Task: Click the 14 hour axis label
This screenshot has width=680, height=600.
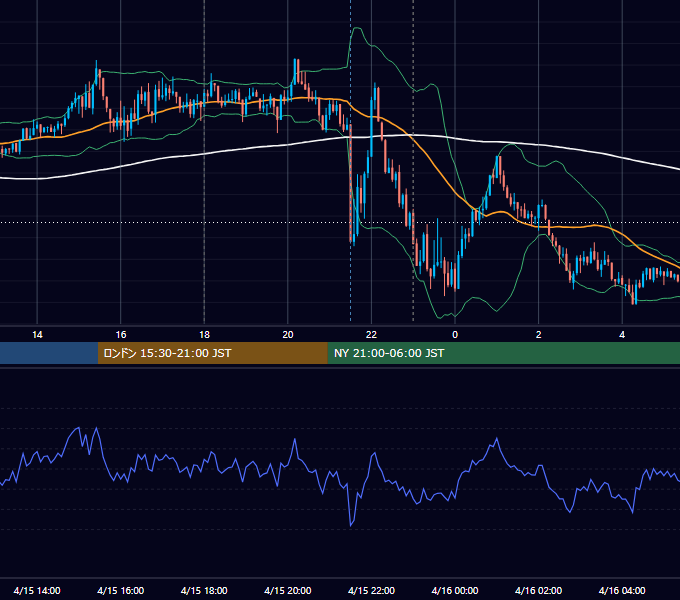Action: 37,335
